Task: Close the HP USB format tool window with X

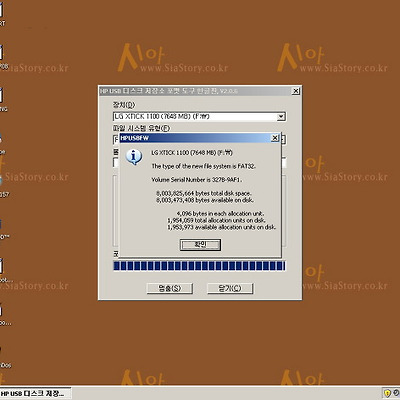Action: pyautogui.click(x=296, y=91)
